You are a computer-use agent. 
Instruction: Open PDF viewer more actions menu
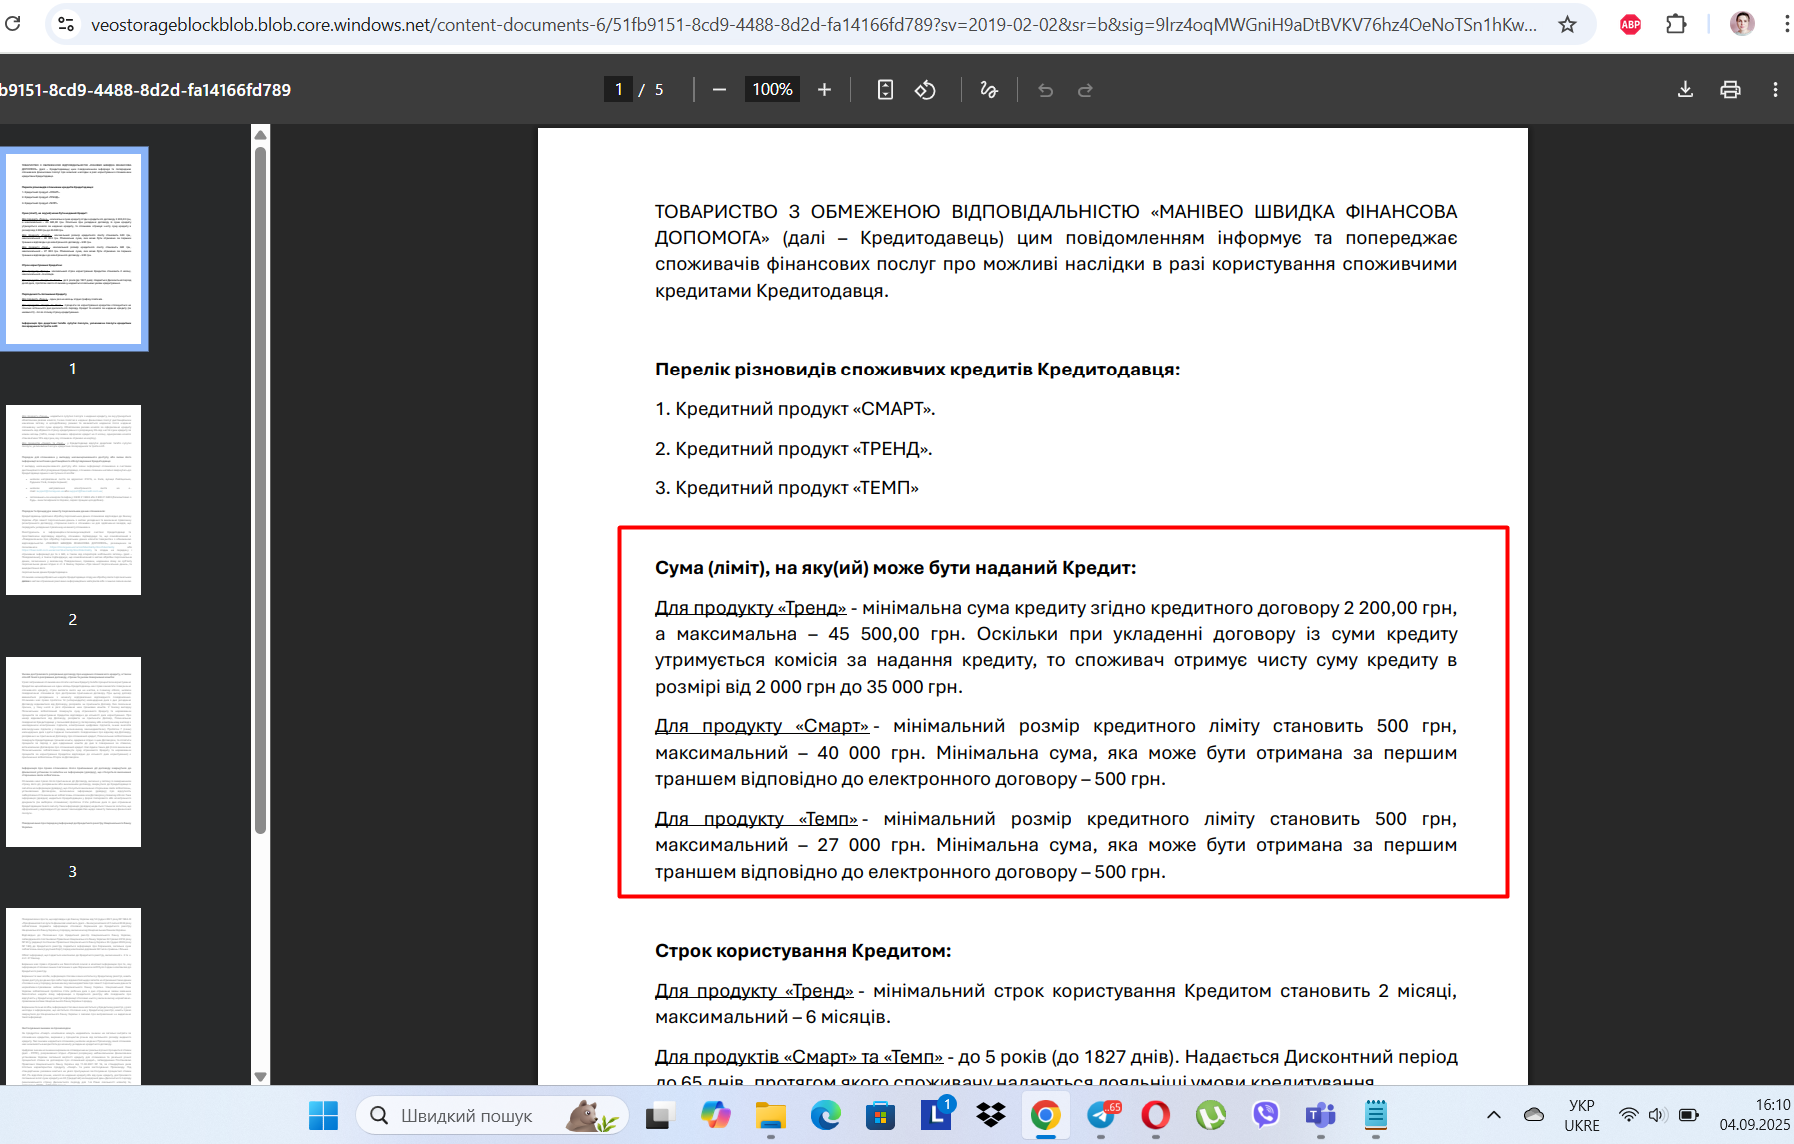pyautogui.click(x=1775, y=90)
